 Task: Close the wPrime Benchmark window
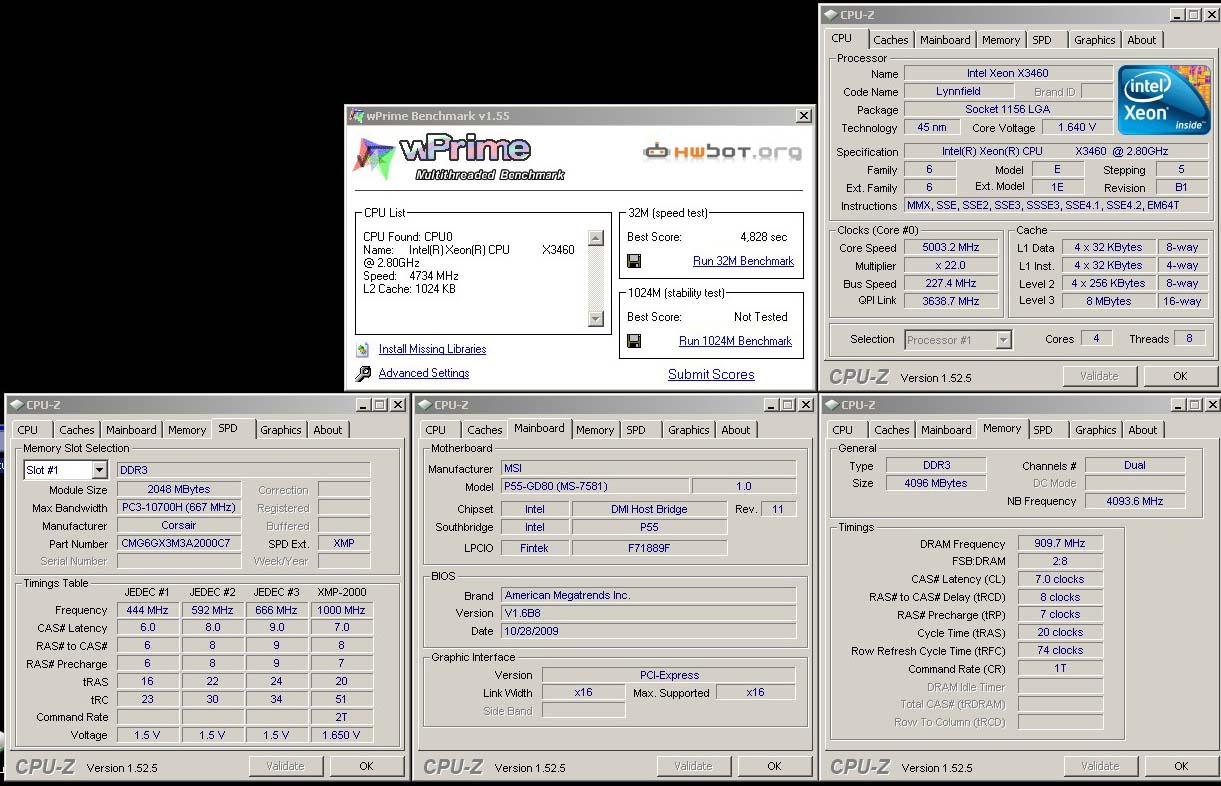(803, 116)
